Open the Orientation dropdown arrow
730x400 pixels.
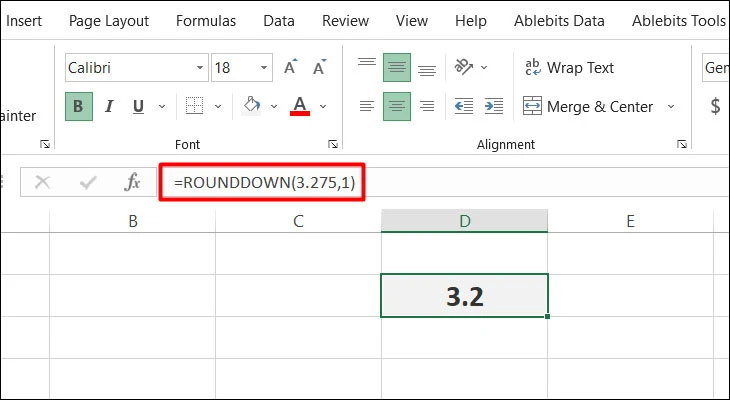pos(484,68)
